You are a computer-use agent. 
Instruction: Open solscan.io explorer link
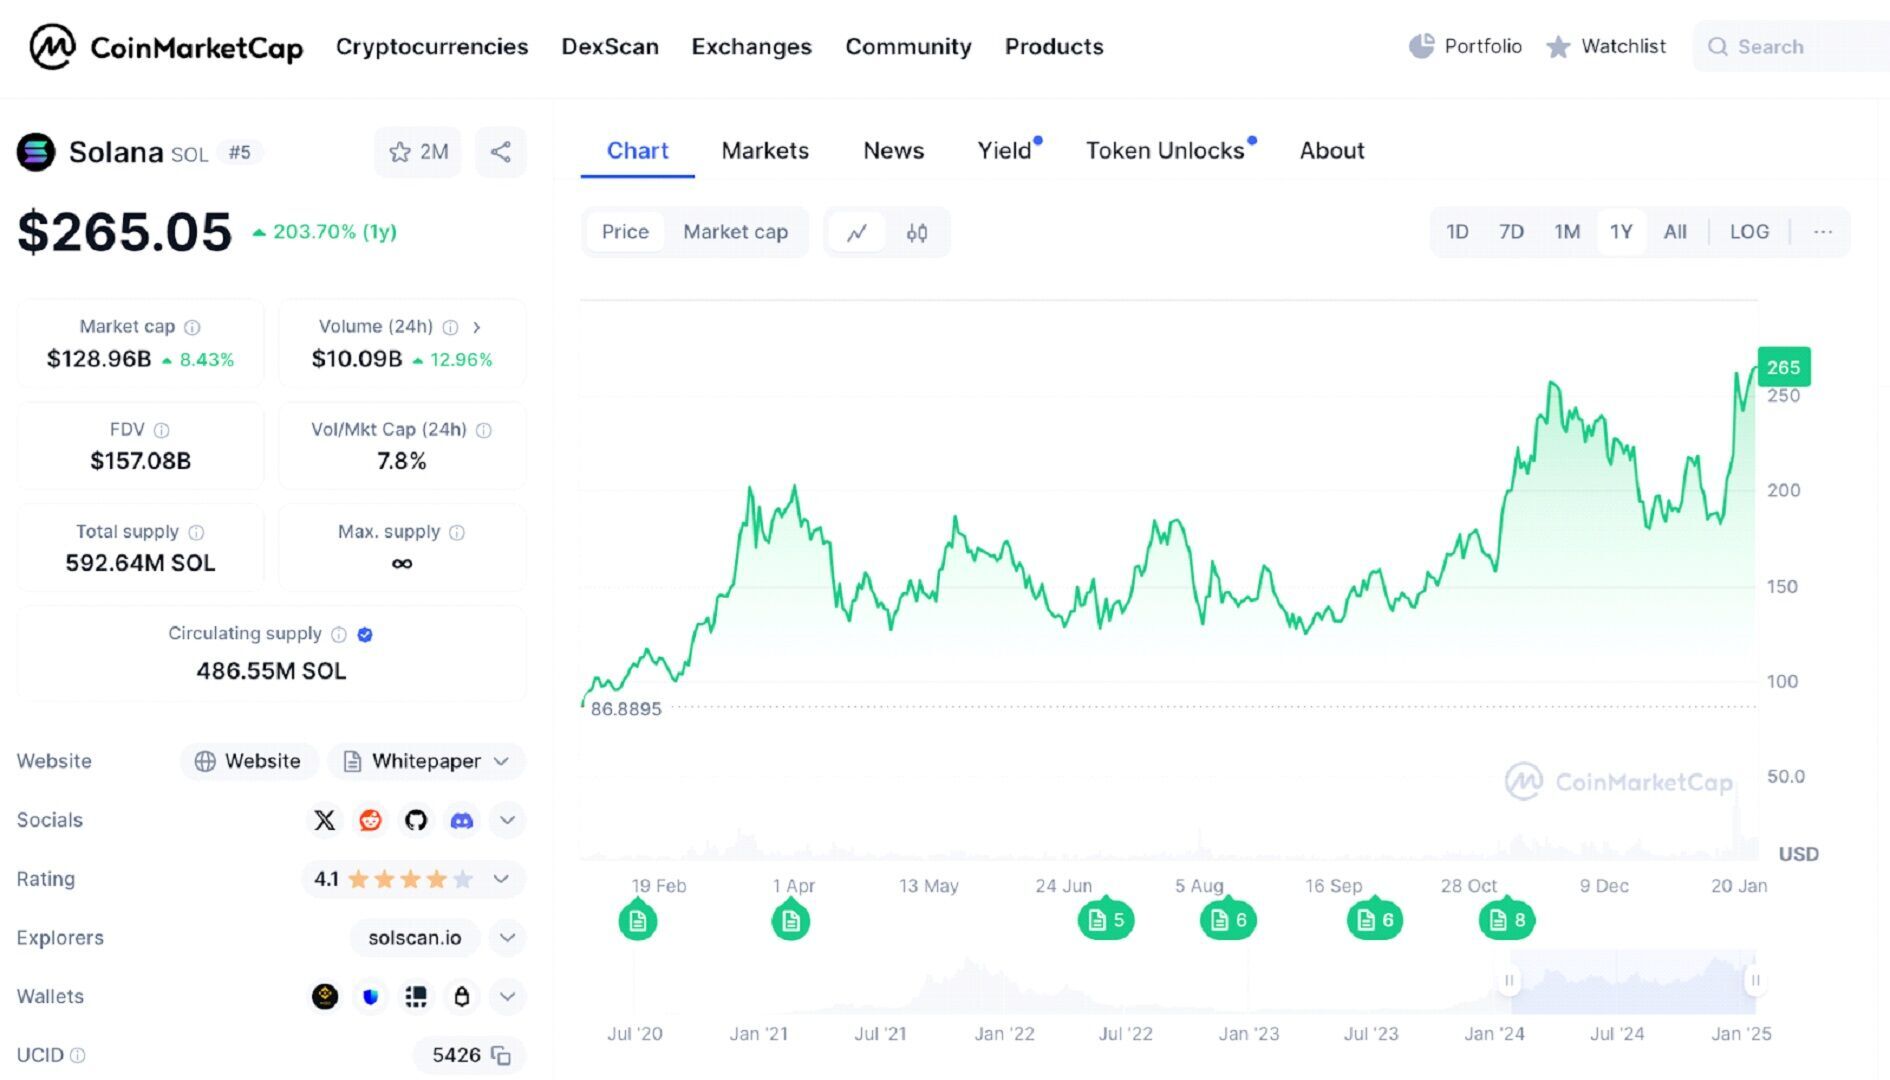(x=415, y=938)
